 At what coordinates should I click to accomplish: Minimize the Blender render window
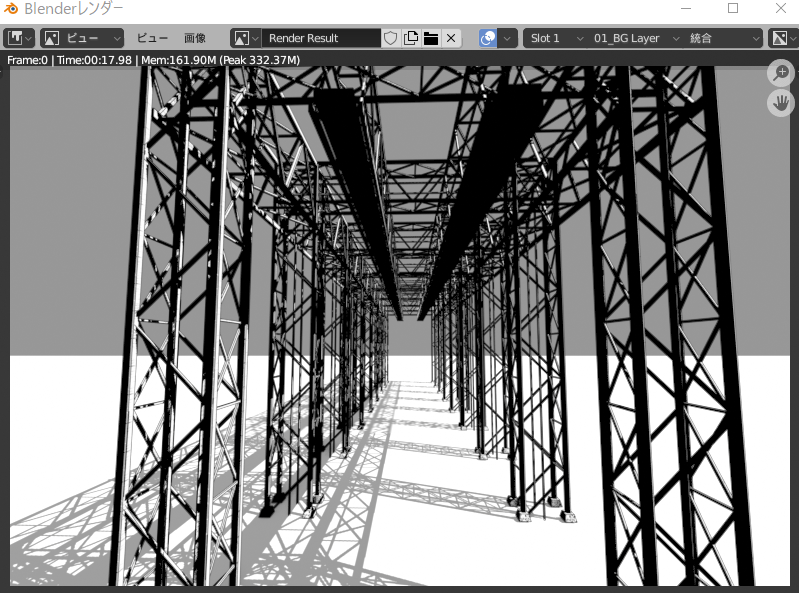(x=686, y=8)
